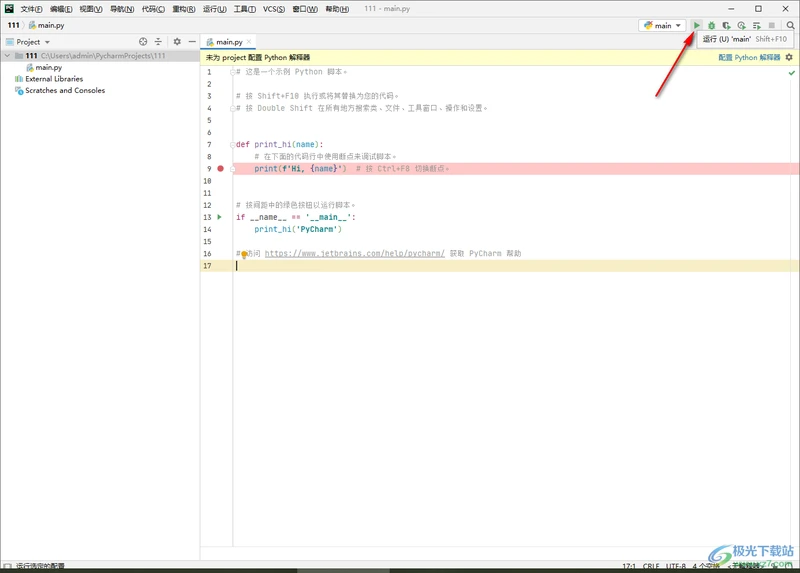Open the 代码(C) menu
The image size is (800, 573).
pyautogui.click(x=153, y=9)
